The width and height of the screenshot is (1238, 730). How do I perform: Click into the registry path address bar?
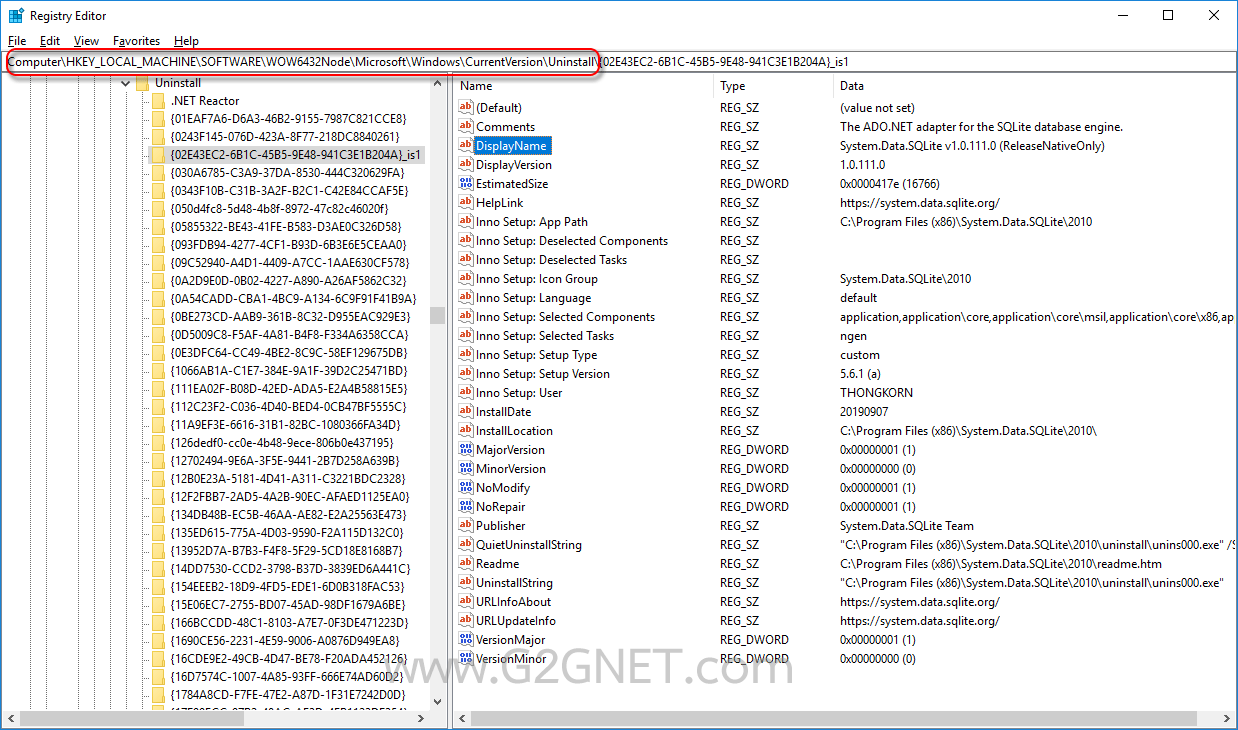pos(618,62)
